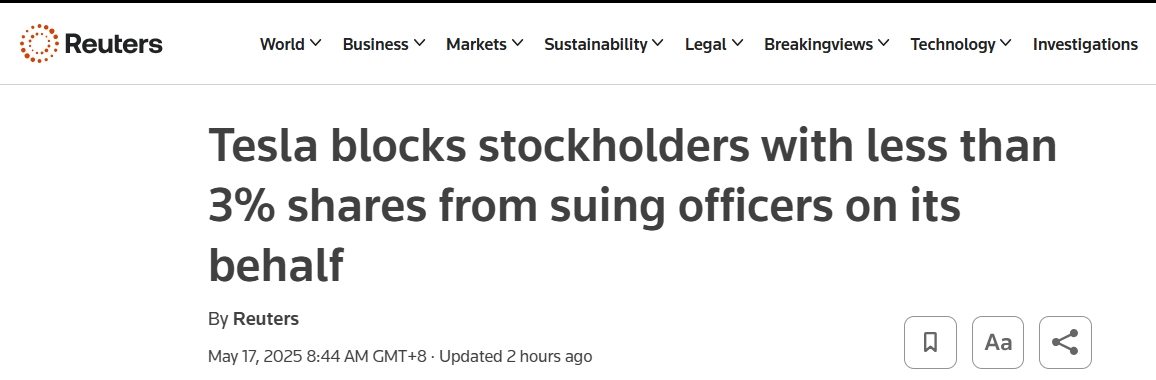The image size is (1156, 380).
Task: Open the Technology section link
Action: 953,44
